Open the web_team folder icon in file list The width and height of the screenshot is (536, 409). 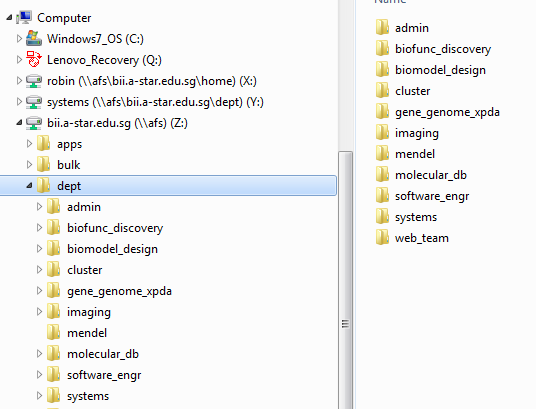[x=382, y=238]
